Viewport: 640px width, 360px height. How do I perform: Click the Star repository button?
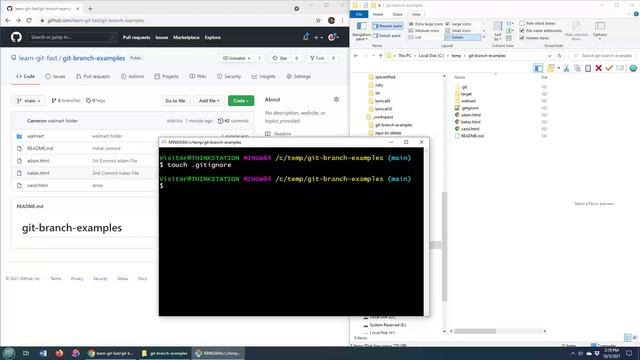280,58
